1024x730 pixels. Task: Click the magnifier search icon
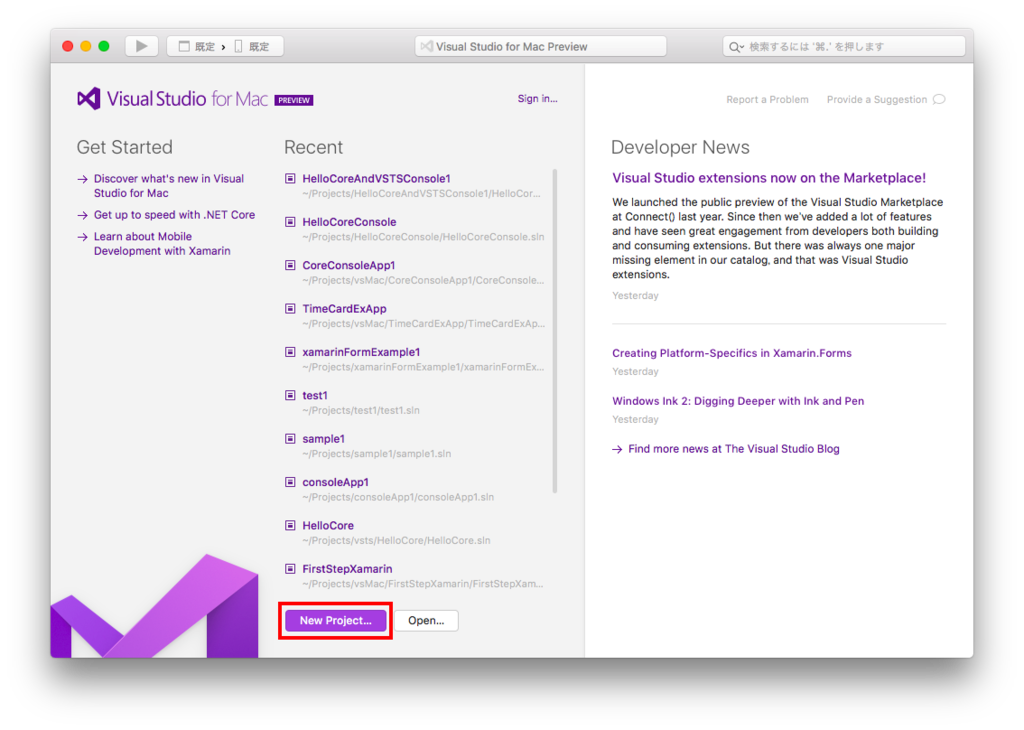pos(735,46)
